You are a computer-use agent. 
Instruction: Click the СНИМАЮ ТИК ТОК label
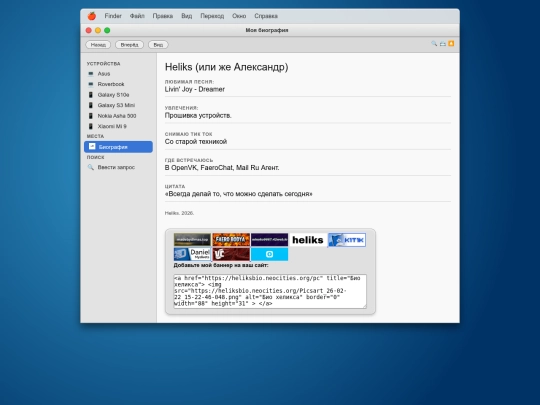point(188,134)
